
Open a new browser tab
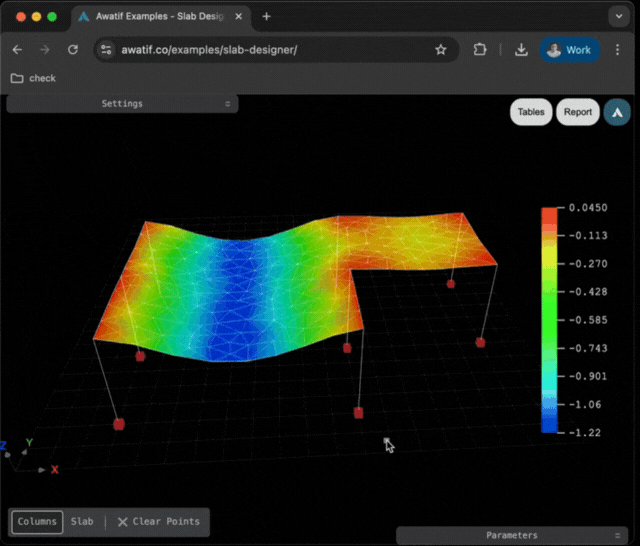tap(267, 16)
